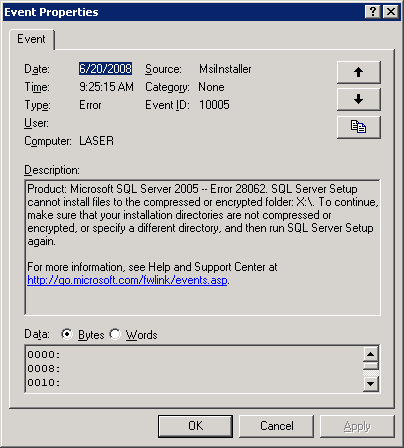Open the question mark help button
The image size is (404, 448).
click(x=373, y=12)
